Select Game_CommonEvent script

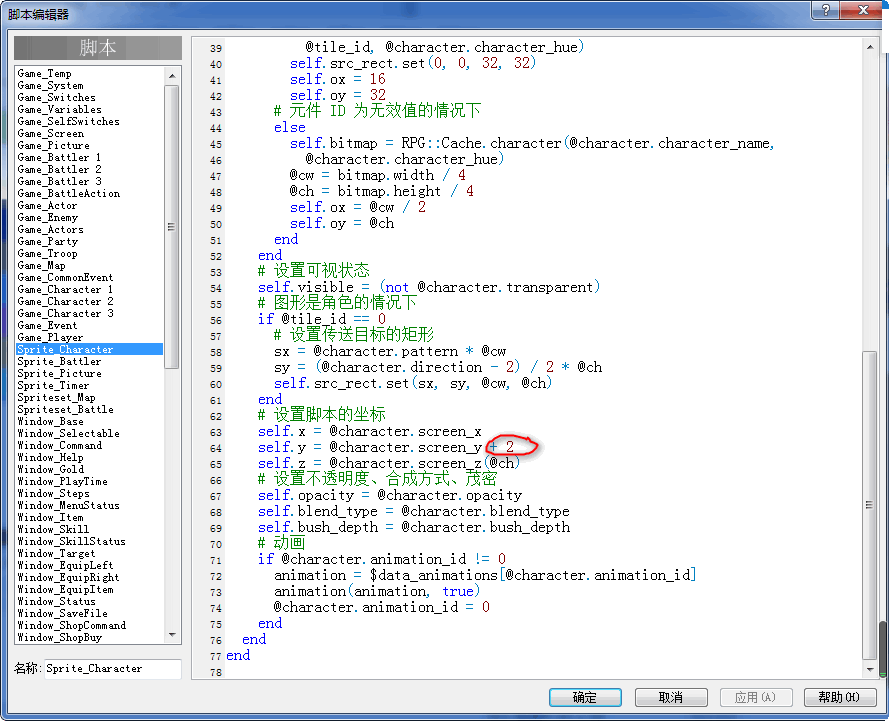[x=65, y=278]
